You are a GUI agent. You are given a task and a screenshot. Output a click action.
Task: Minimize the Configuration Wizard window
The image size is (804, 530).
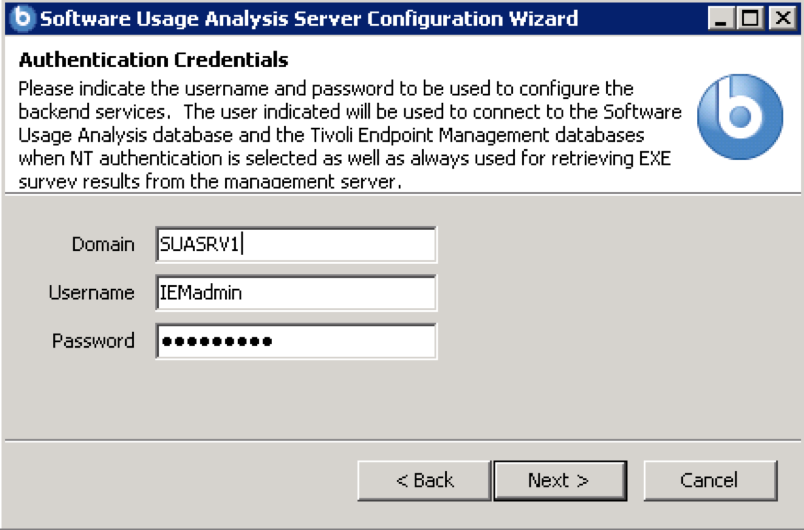pos(723,18)
